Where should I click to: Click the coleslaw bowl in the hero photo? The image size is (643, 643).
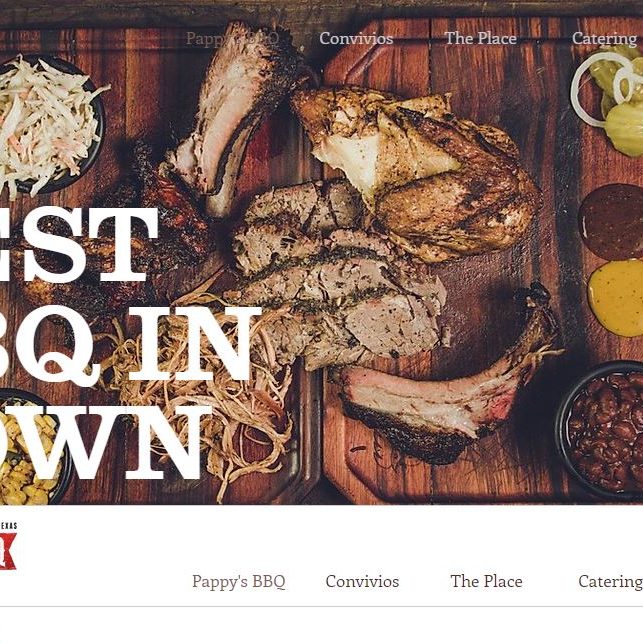48,125
